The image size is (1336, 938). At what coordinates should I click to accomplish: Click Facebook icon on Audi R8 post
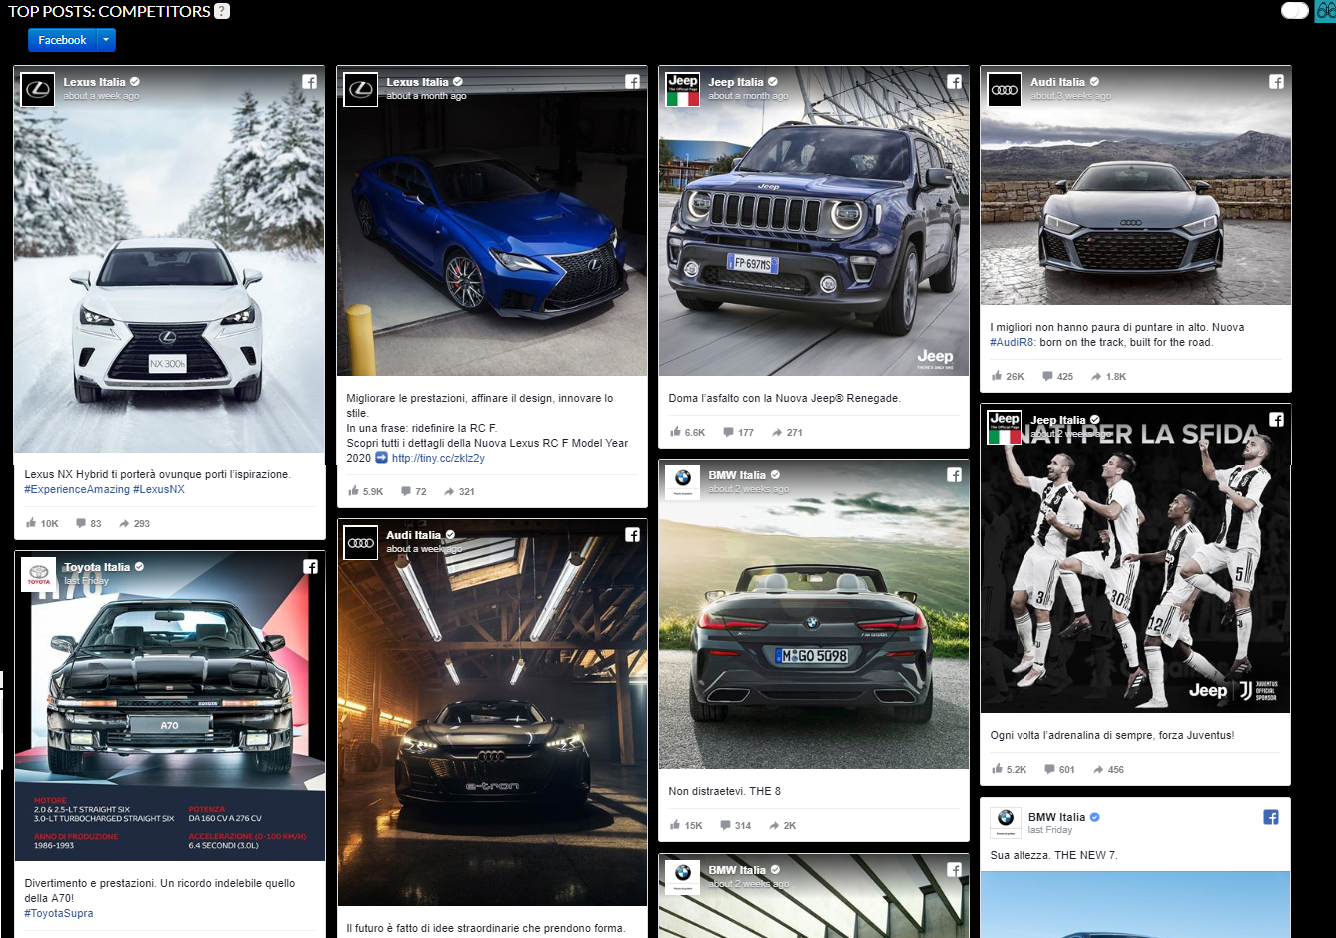(1276, 82)
